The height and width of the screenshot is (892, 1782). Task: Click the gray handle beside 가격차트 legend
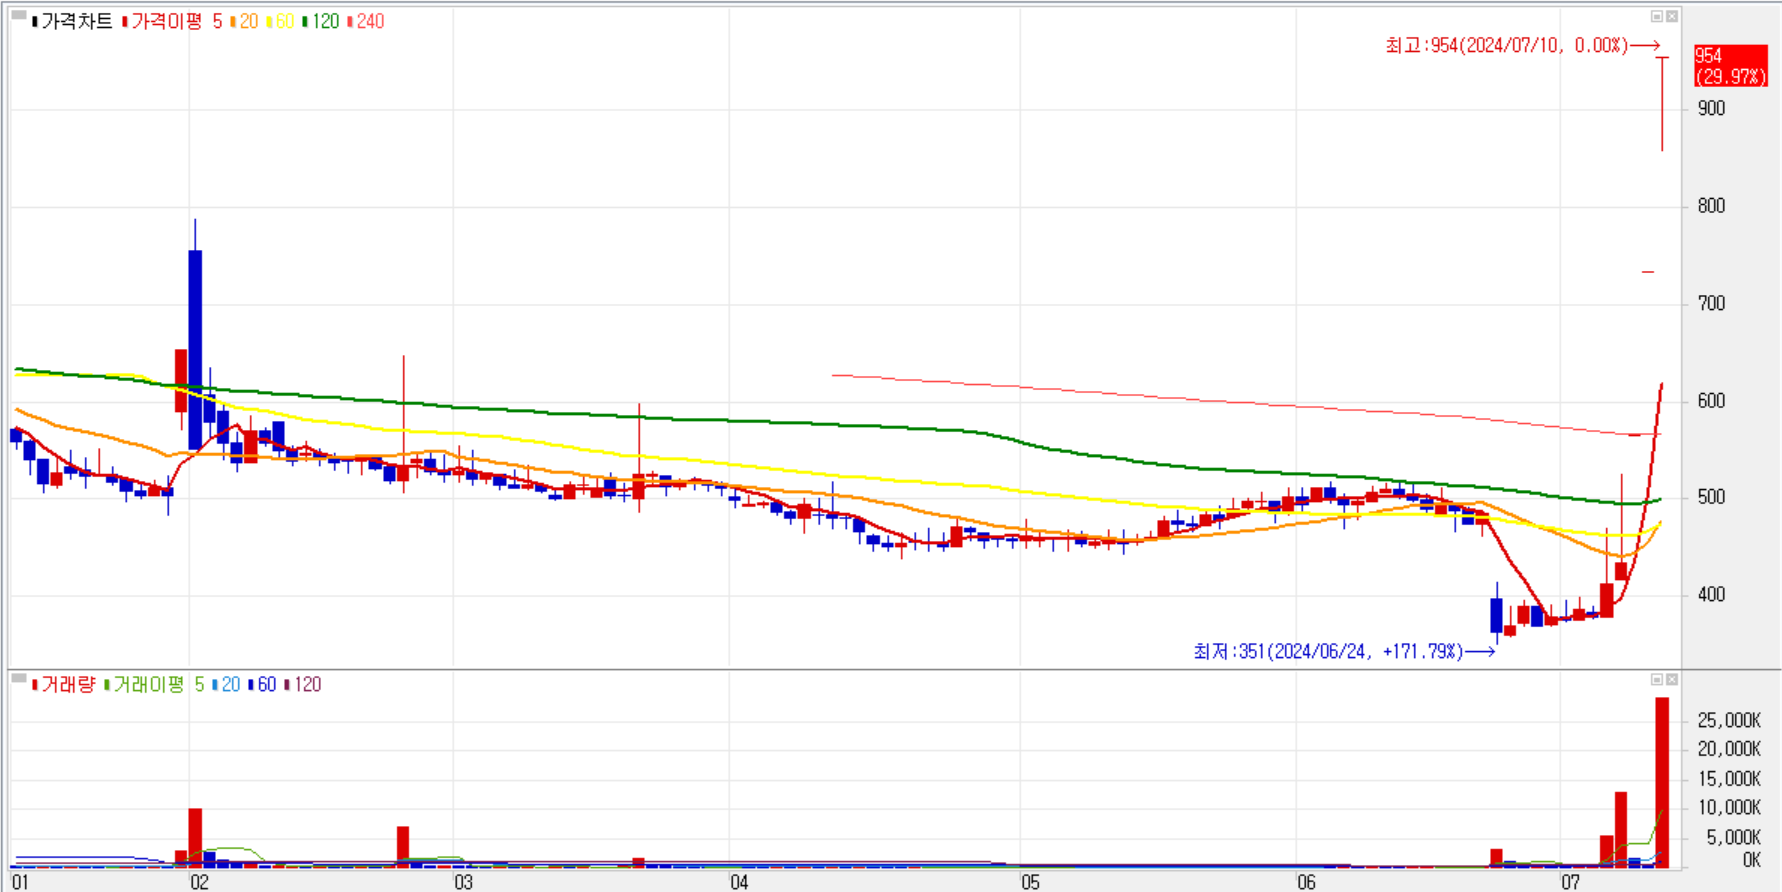pyautogui.click(x=19, y=15)
